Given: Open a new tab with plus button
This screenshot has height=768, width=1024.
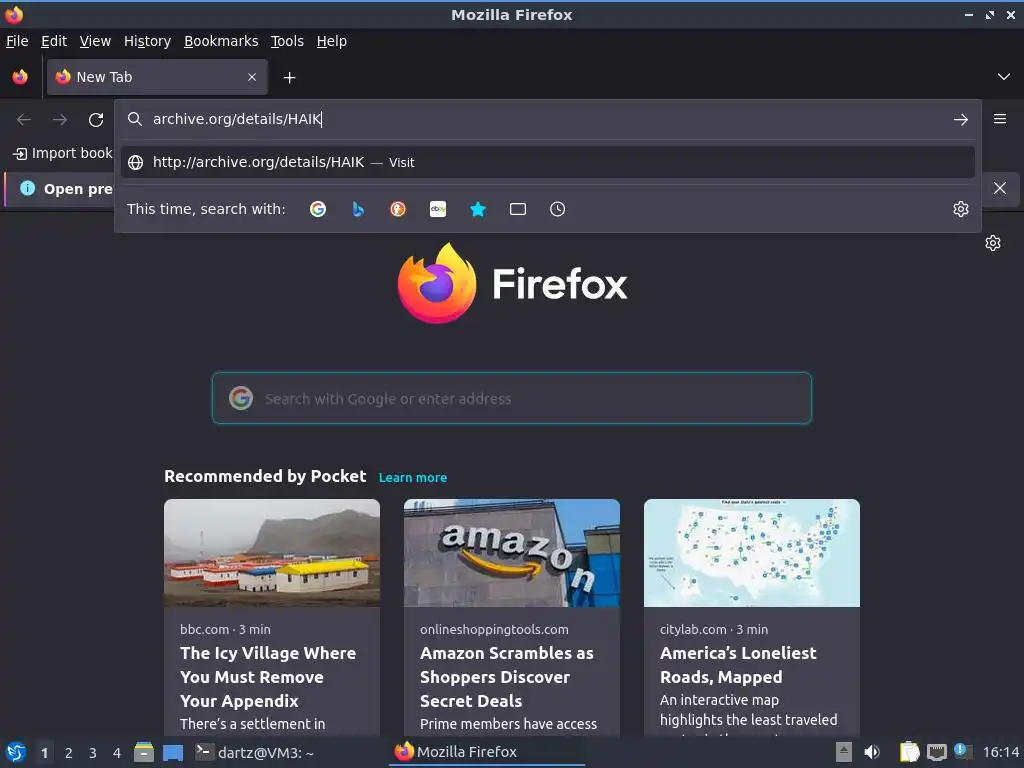Looking at the screenshot, I should click(x=289, y=78).
